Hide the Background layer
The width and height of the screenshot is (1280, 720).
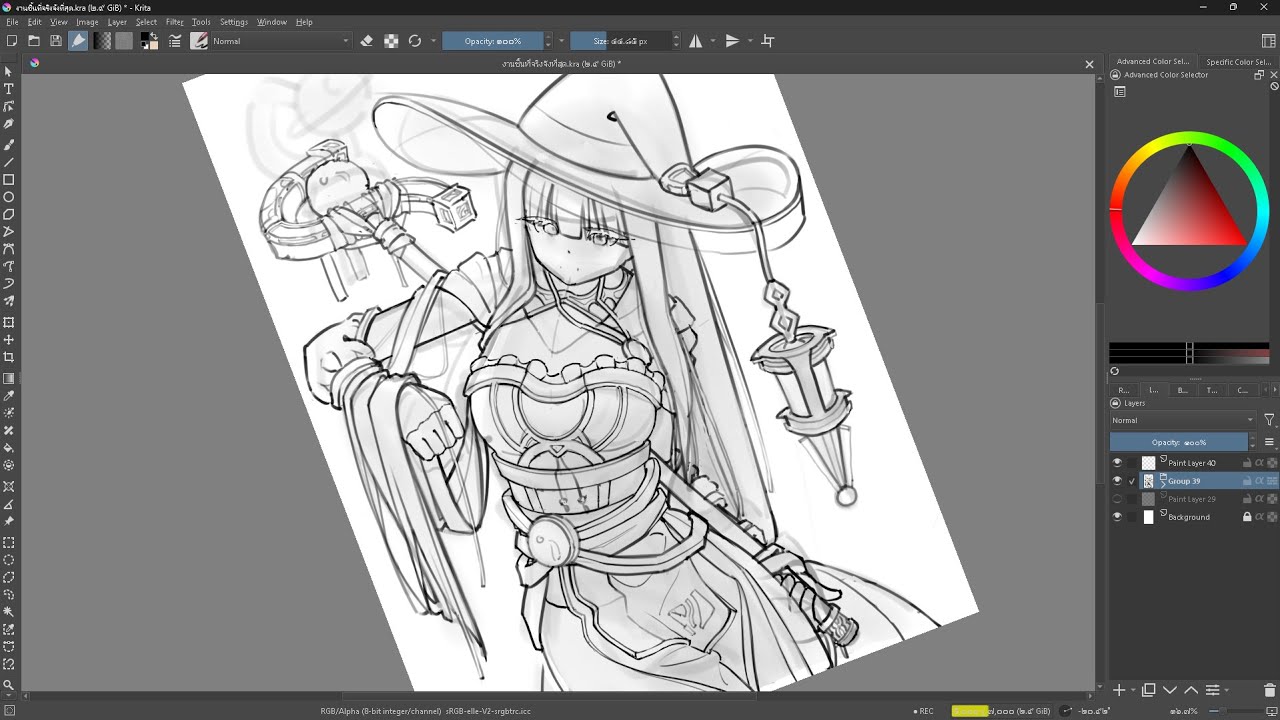pos(1117,517)
